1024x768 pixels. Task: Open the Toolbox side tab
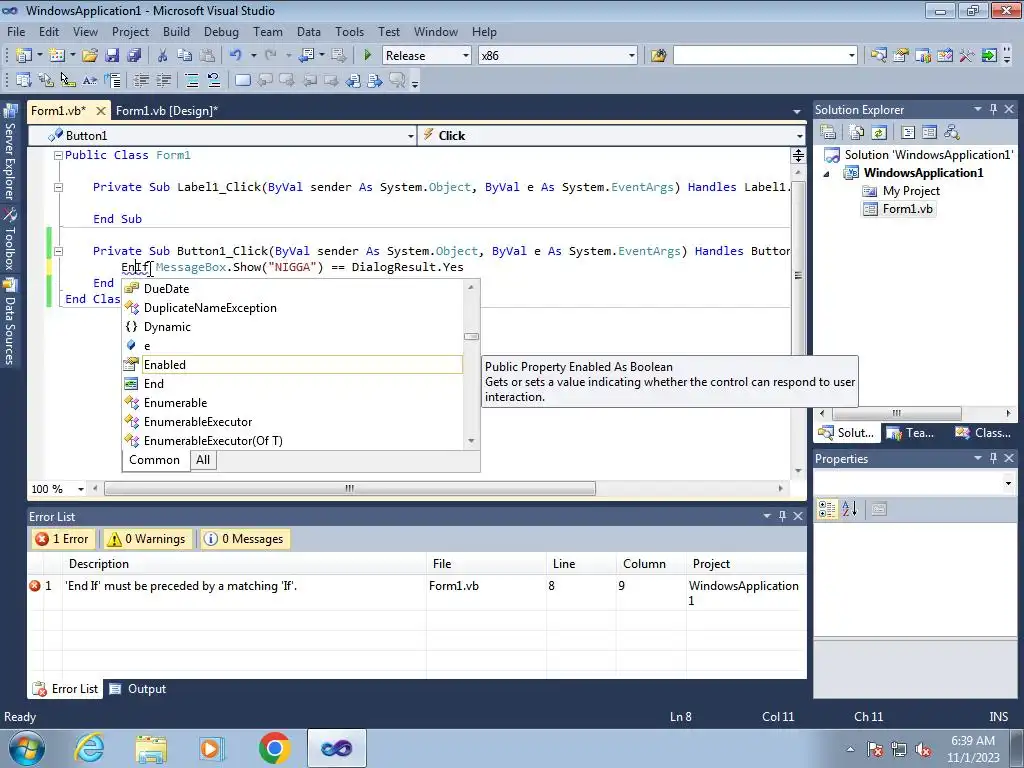pyautogui.click(x=10, y=240)
